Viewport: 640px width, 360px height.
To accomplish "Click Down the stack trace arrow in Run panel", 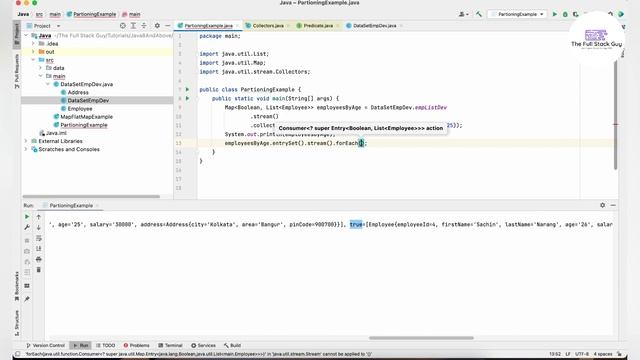I will (39, 227).
